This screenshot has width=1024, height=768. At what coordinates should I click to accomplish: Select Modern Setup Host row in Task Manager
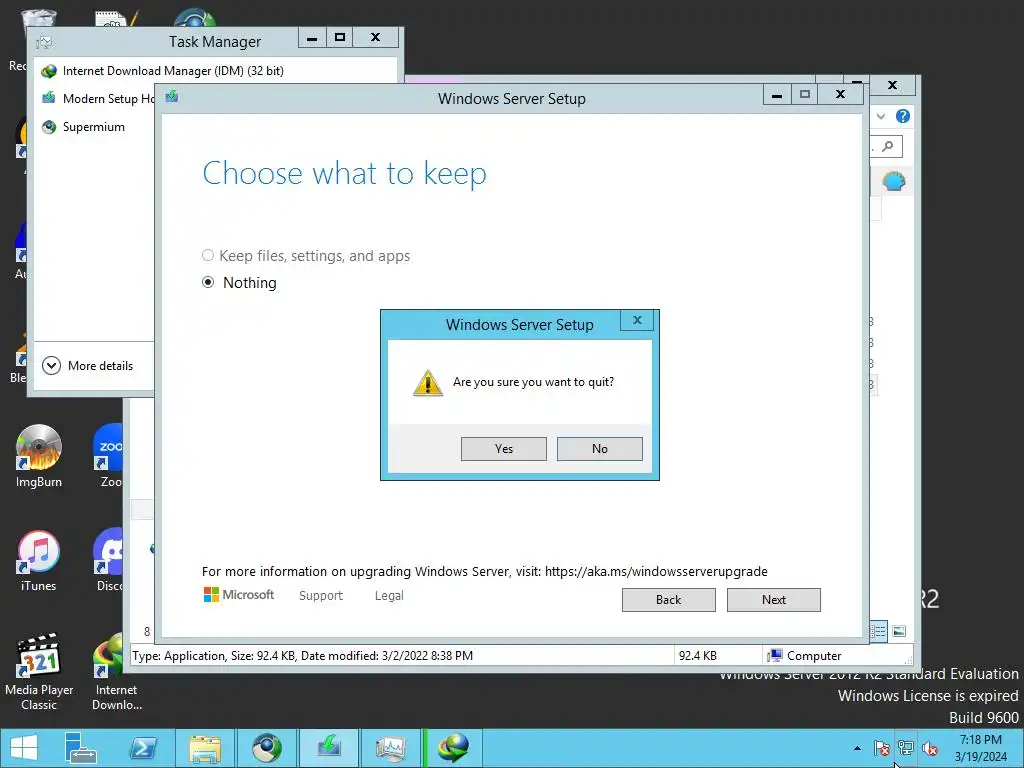click(97, 99)
